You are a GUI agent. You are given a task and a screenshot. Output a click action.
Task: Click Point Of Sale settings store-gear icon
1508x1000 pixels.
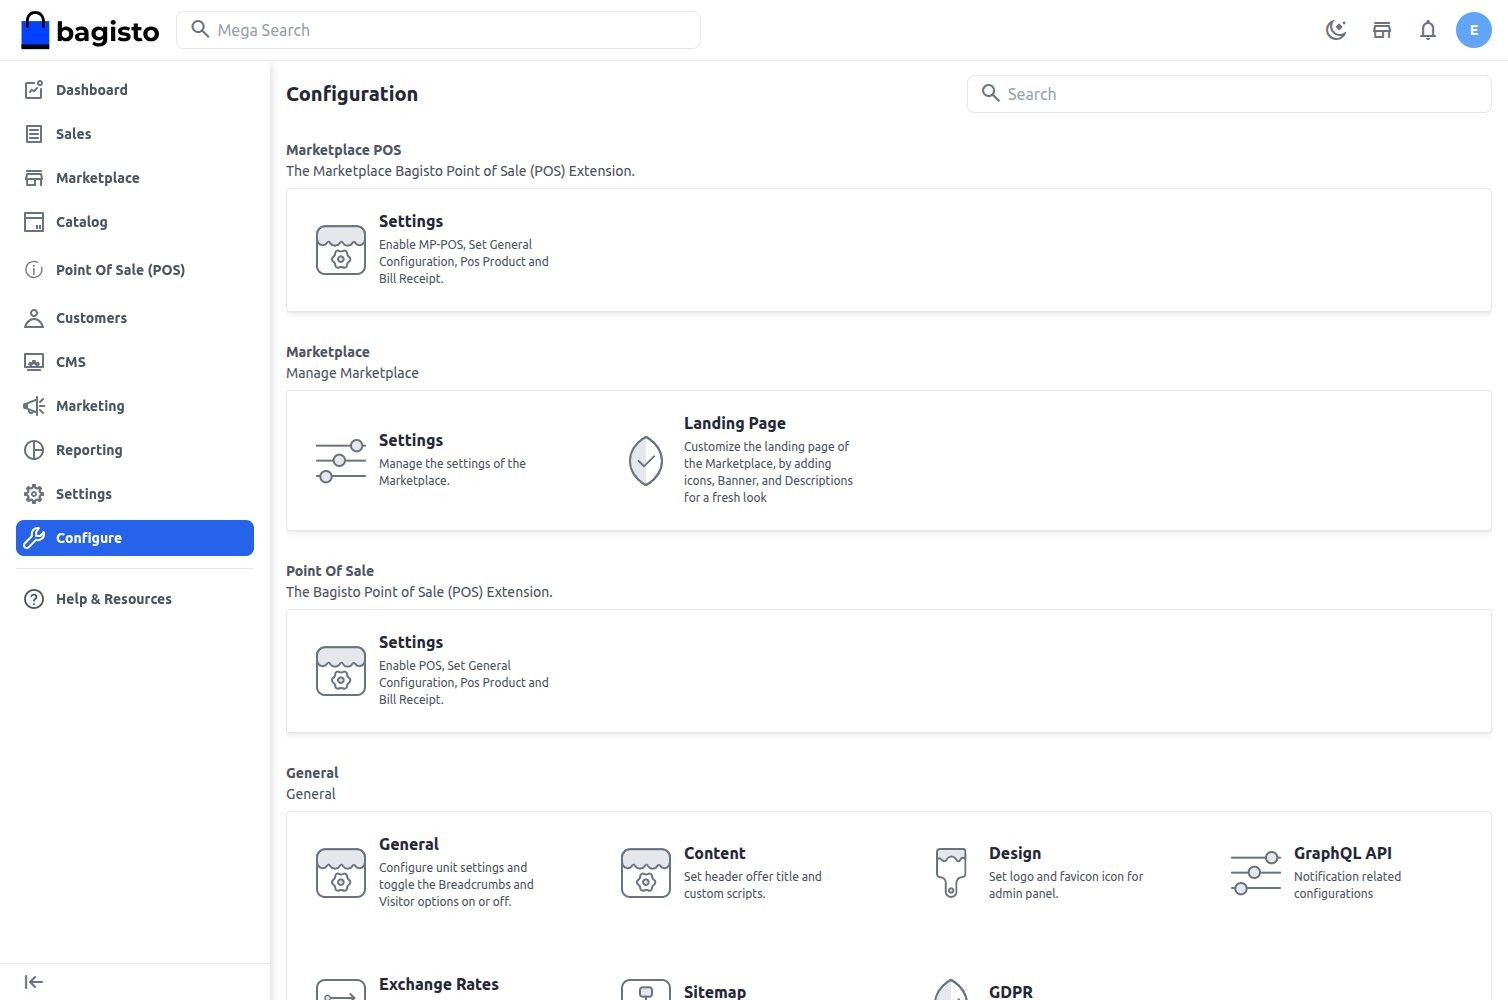coord(341,671)
